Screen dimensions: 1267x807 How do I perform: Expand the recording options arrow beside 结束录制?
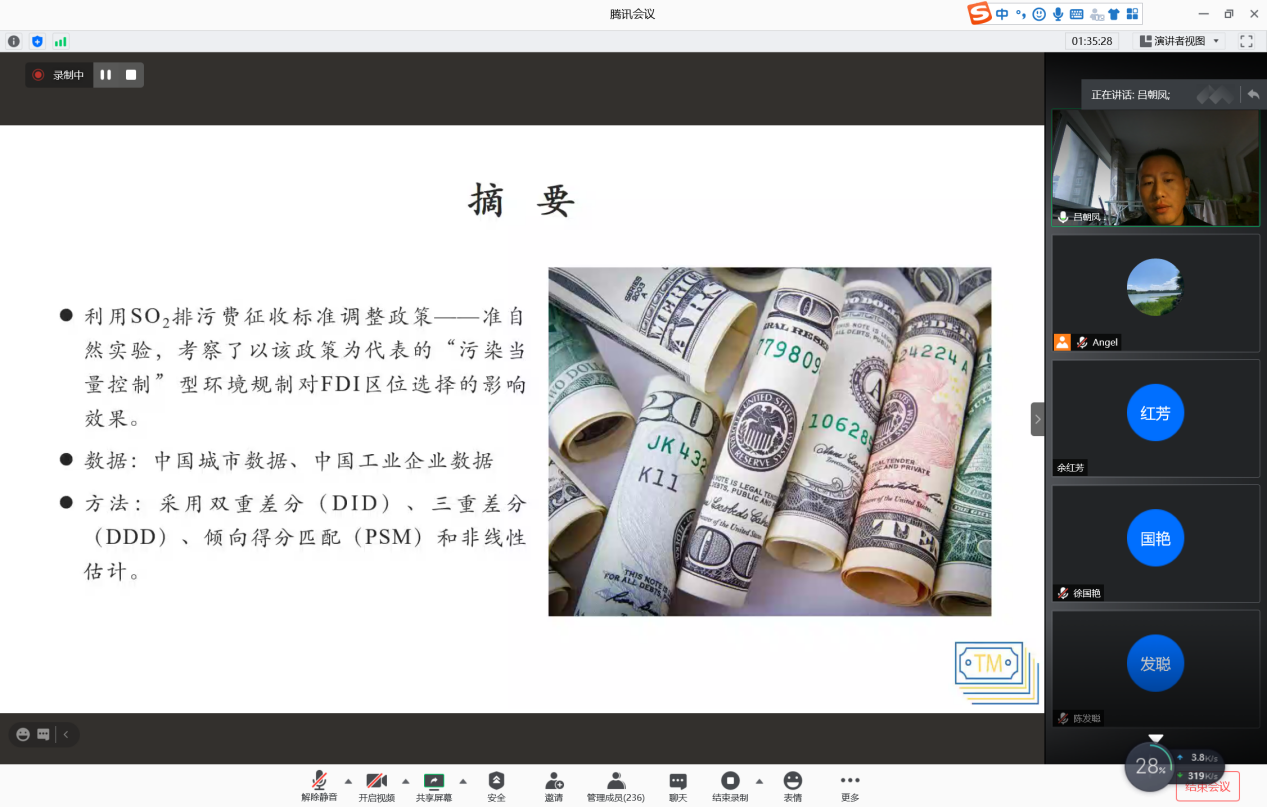coord(759,781)
